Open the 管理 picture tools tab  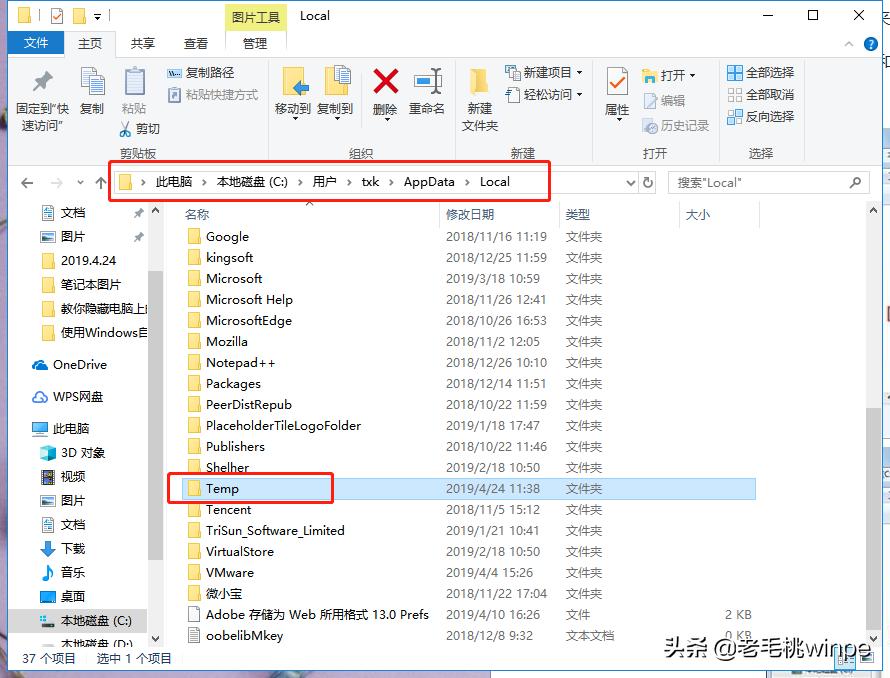254,43
